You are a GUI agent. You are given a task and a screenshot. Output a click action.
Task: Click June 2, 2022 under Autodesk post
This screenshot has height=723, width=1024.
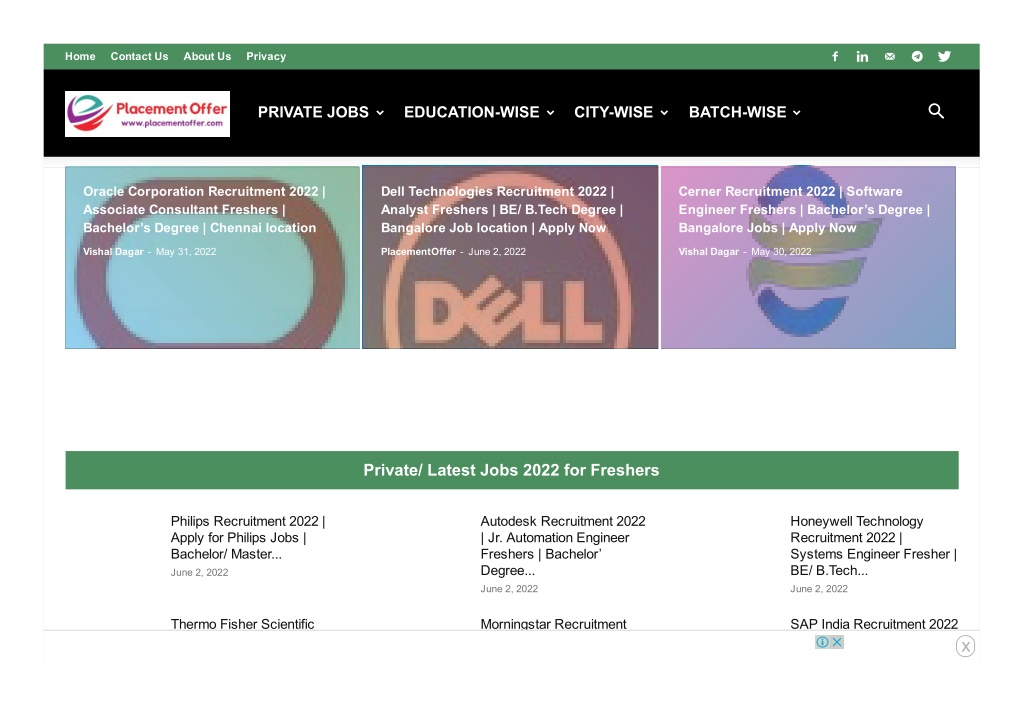509,589
